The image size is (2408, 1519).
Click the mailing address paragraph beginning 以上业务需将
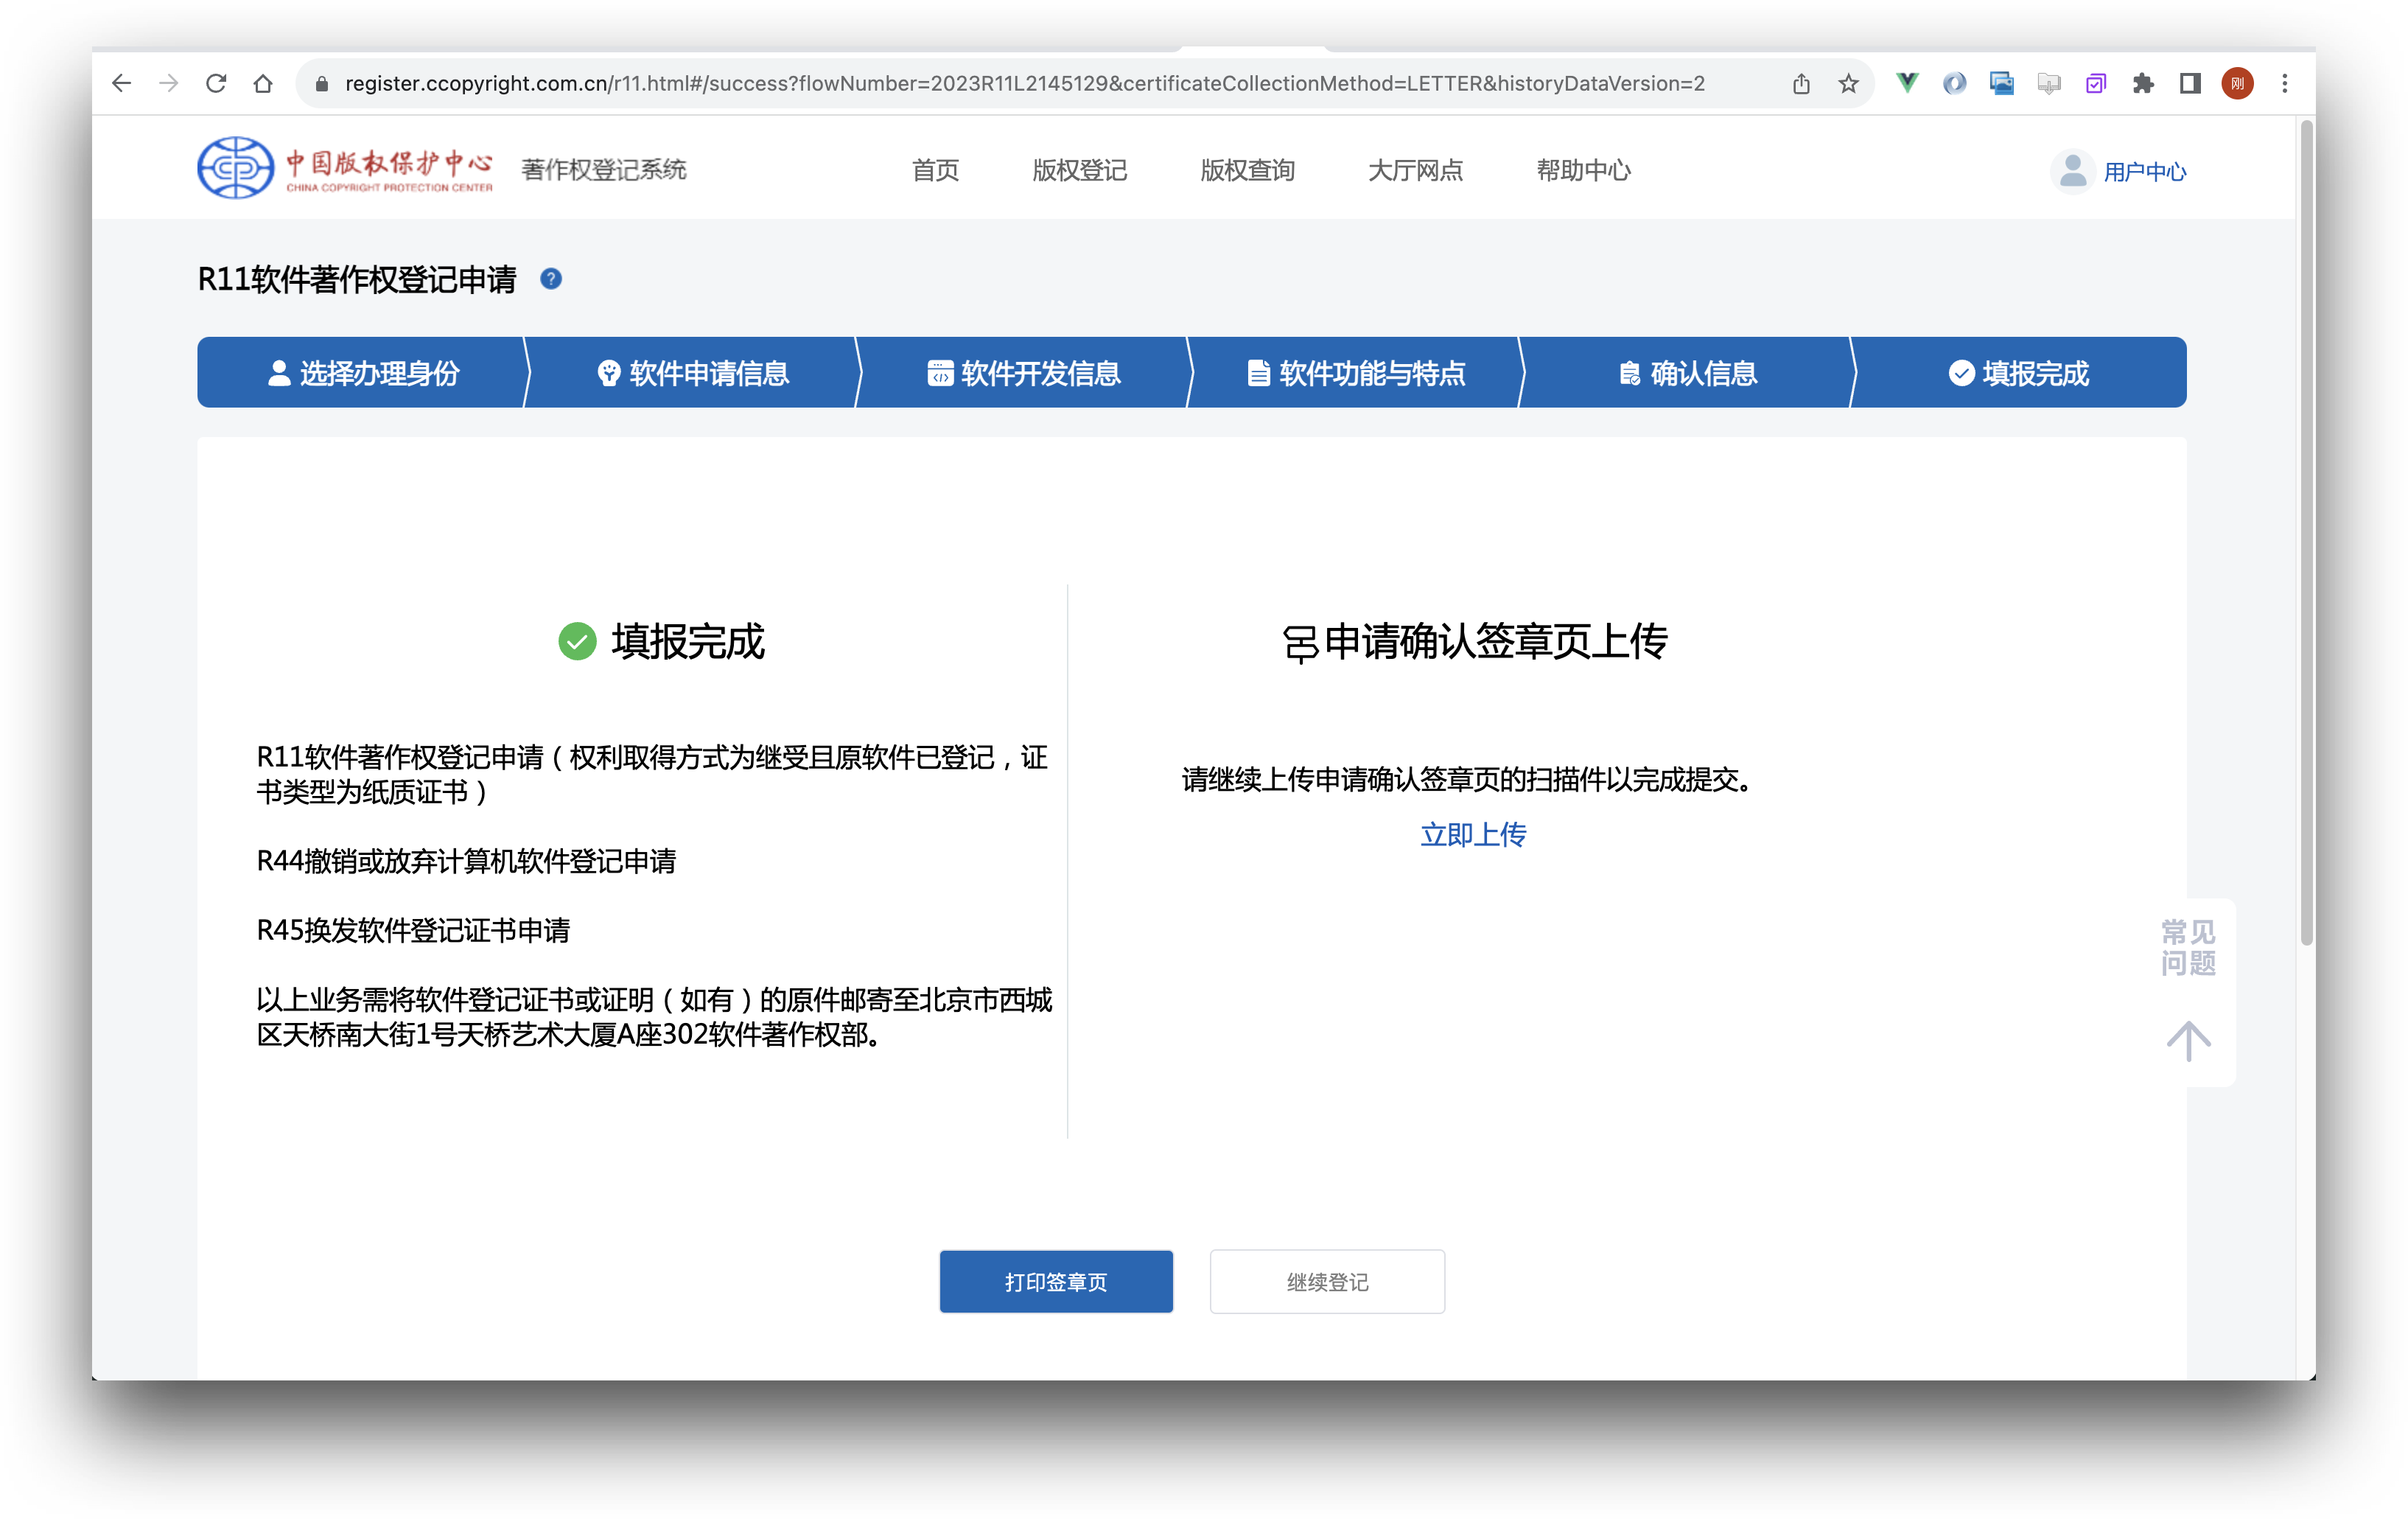click(655, 1016)
